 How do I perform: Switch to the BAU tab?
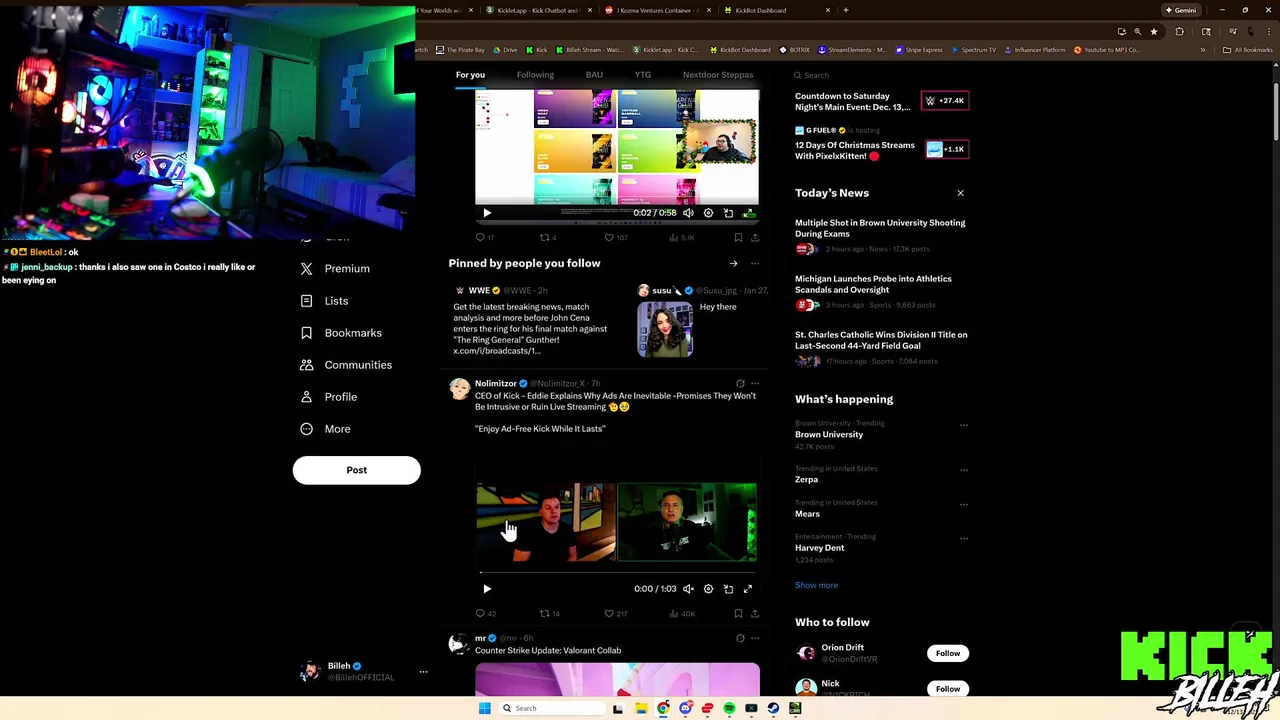(x=594, y=75)
